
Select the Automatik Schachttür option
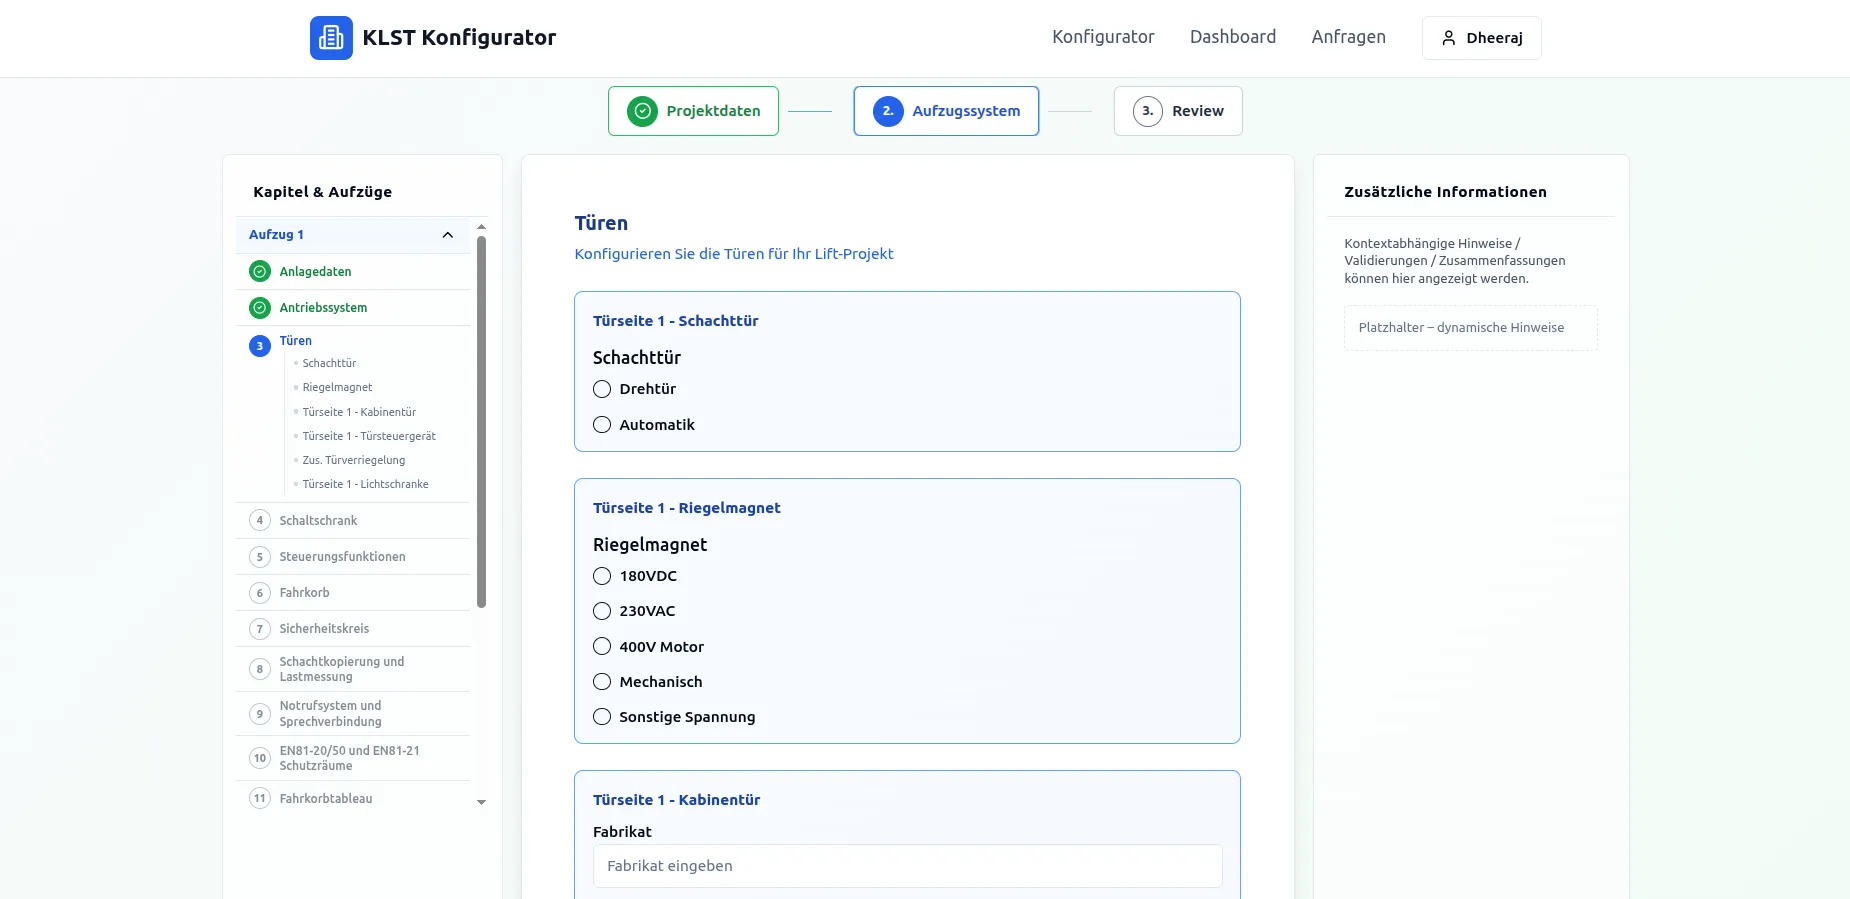tap(602, 425)
